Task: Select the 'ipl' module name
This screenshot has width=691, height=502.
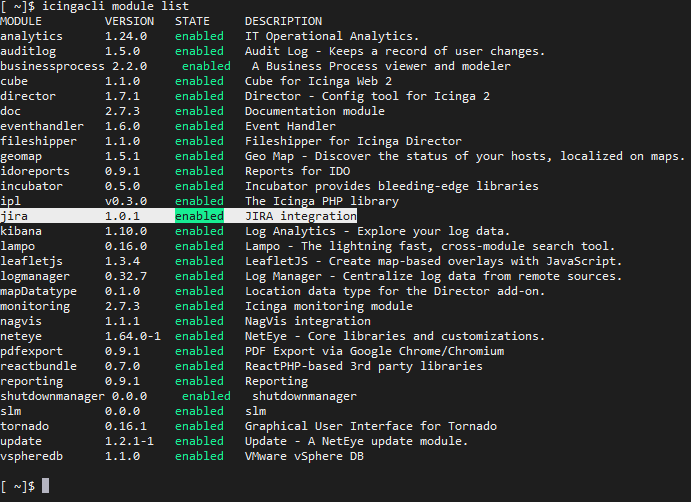Action: click(x=11, y=201)
